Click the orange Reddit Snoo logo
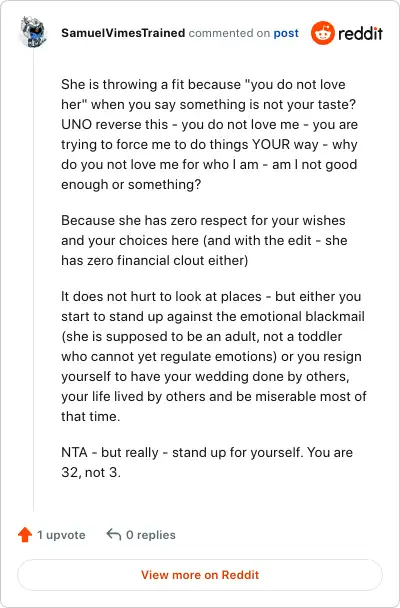 pyautogui.click(x=322, y=33)
